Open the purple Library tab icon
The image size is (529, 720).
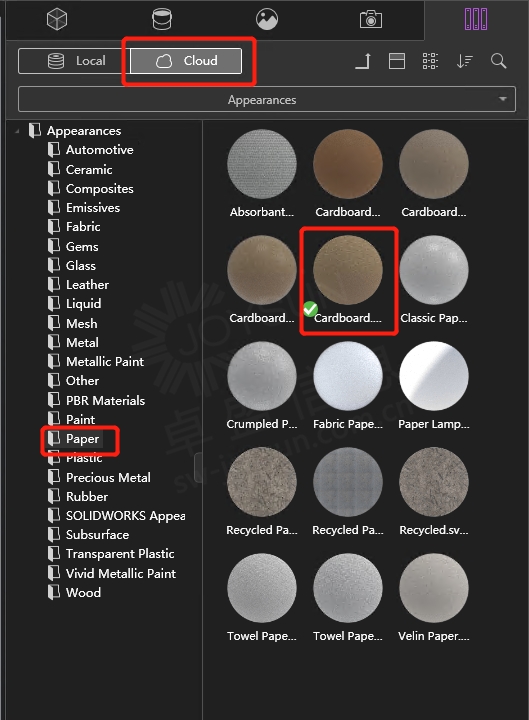click(476, 19)
